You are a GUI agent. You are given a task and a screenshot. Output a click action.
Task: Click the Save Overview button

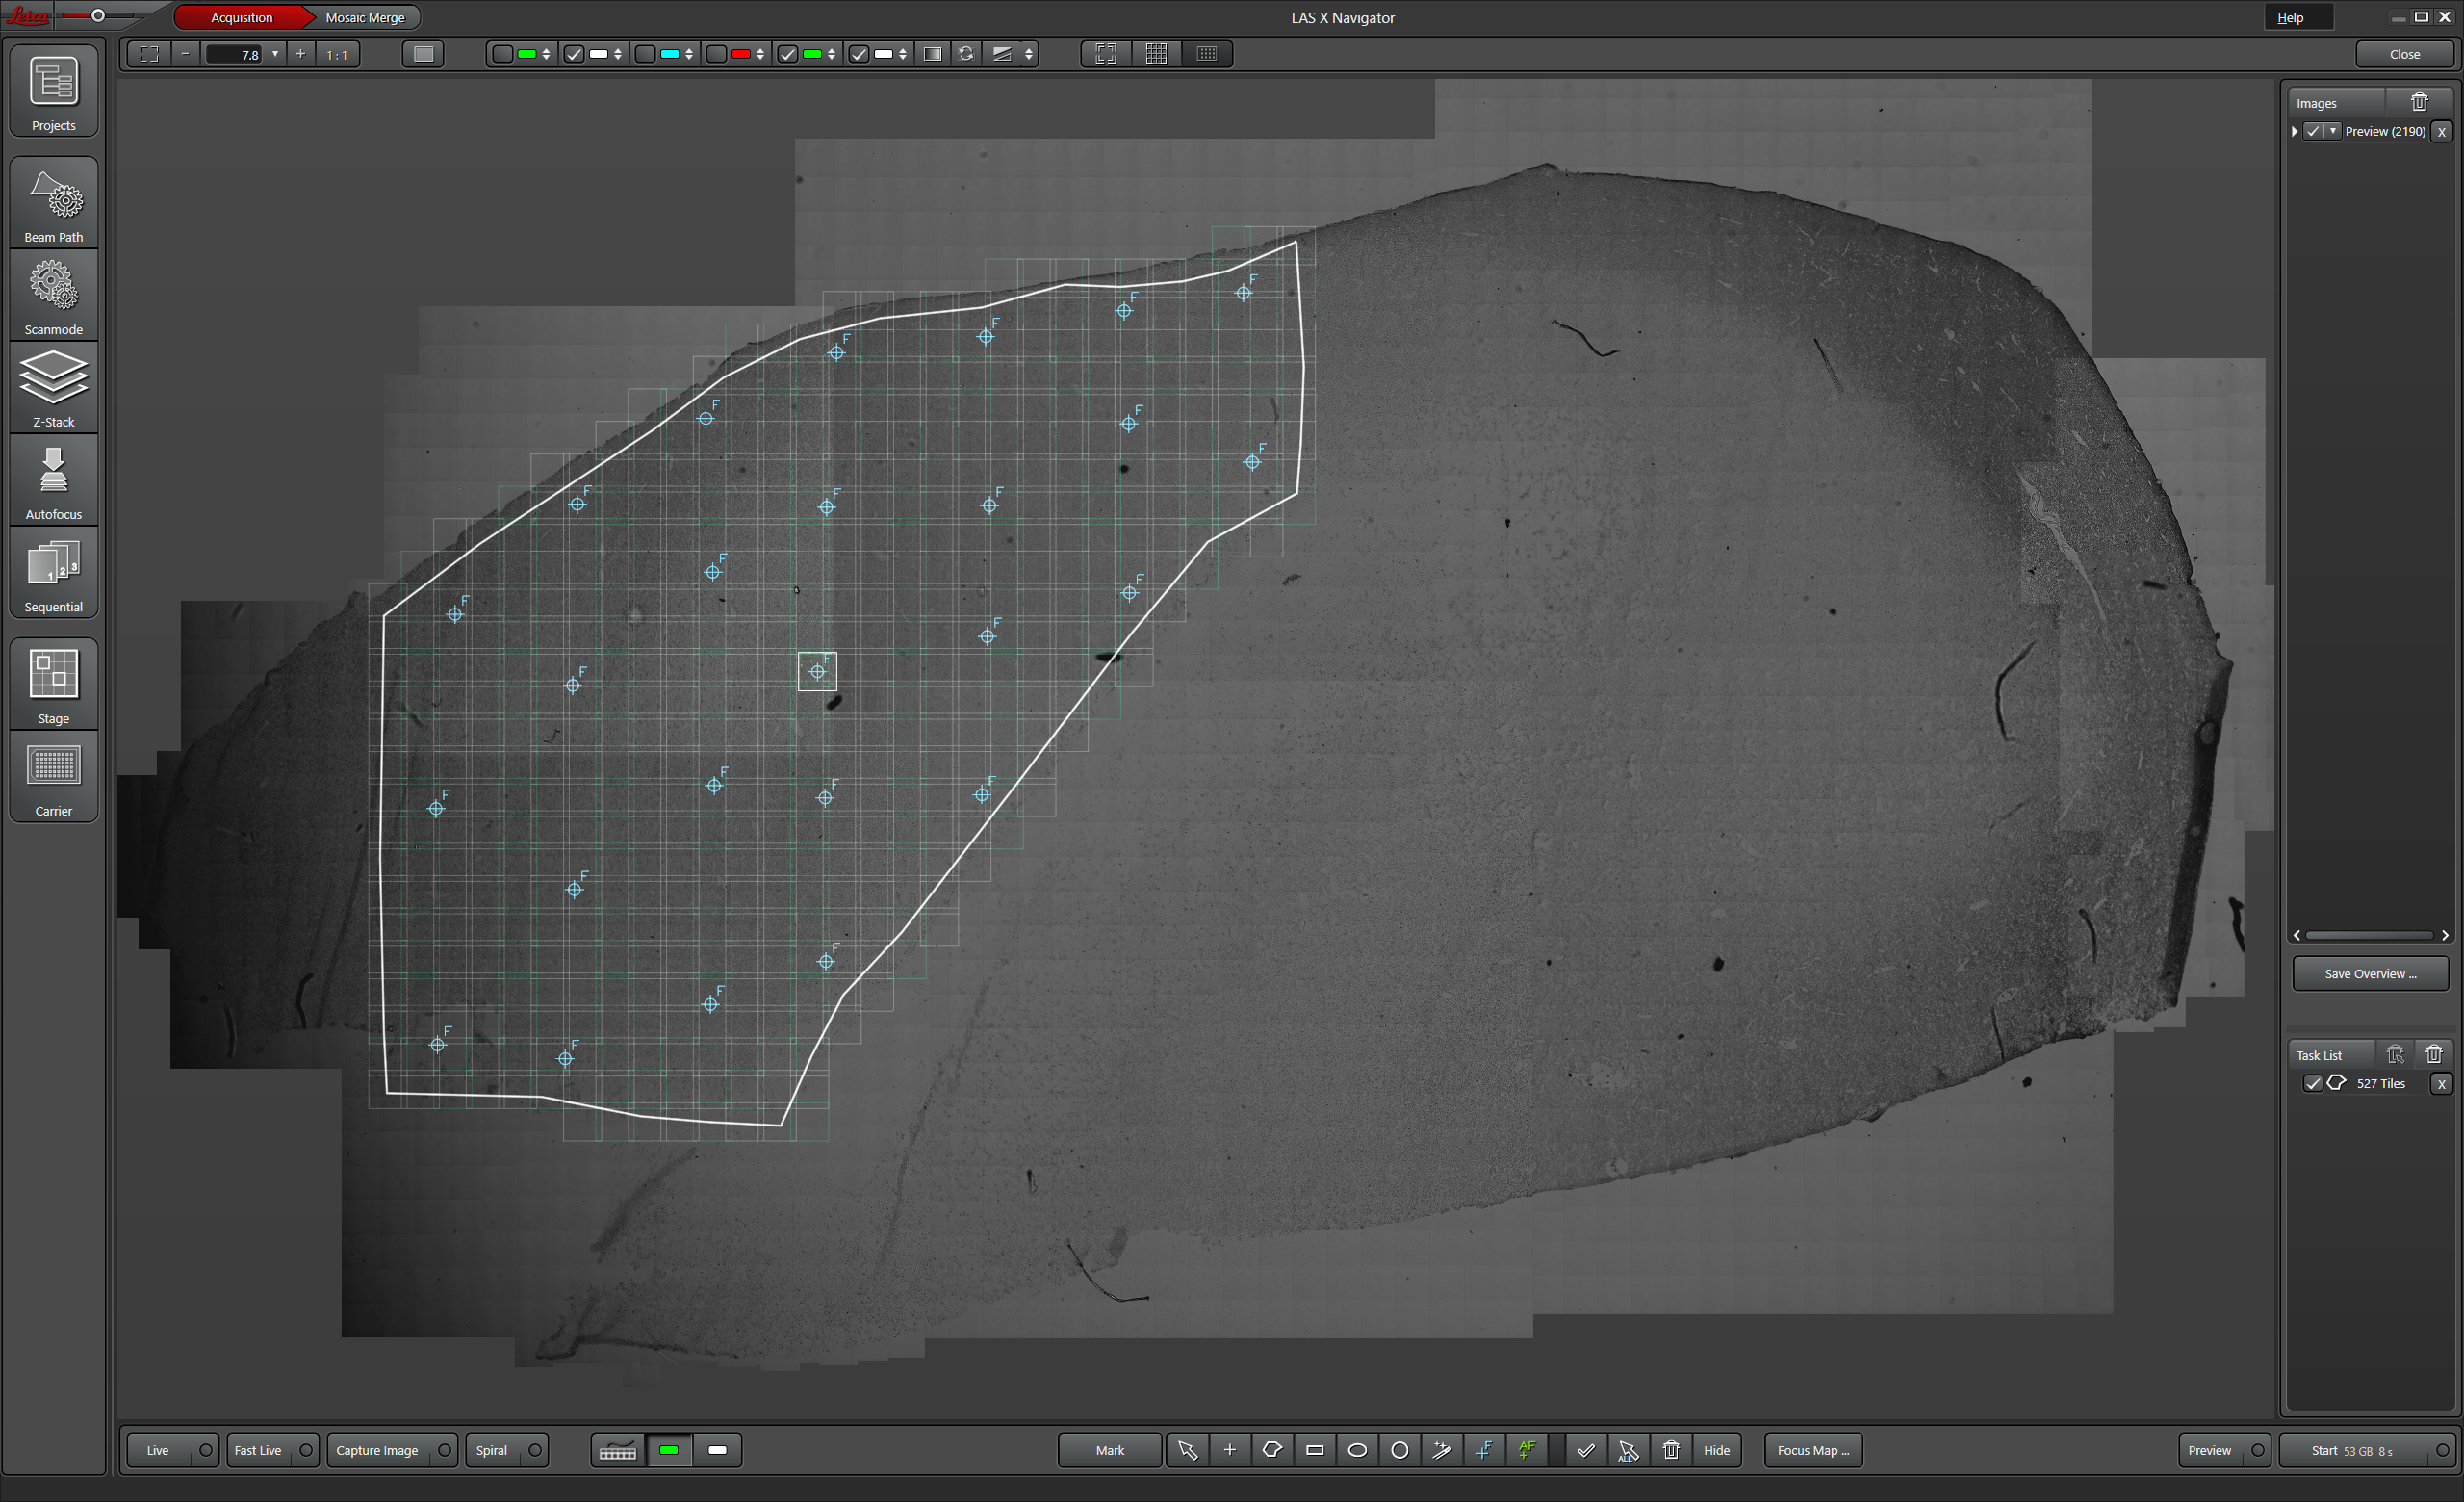(2369, 973)
